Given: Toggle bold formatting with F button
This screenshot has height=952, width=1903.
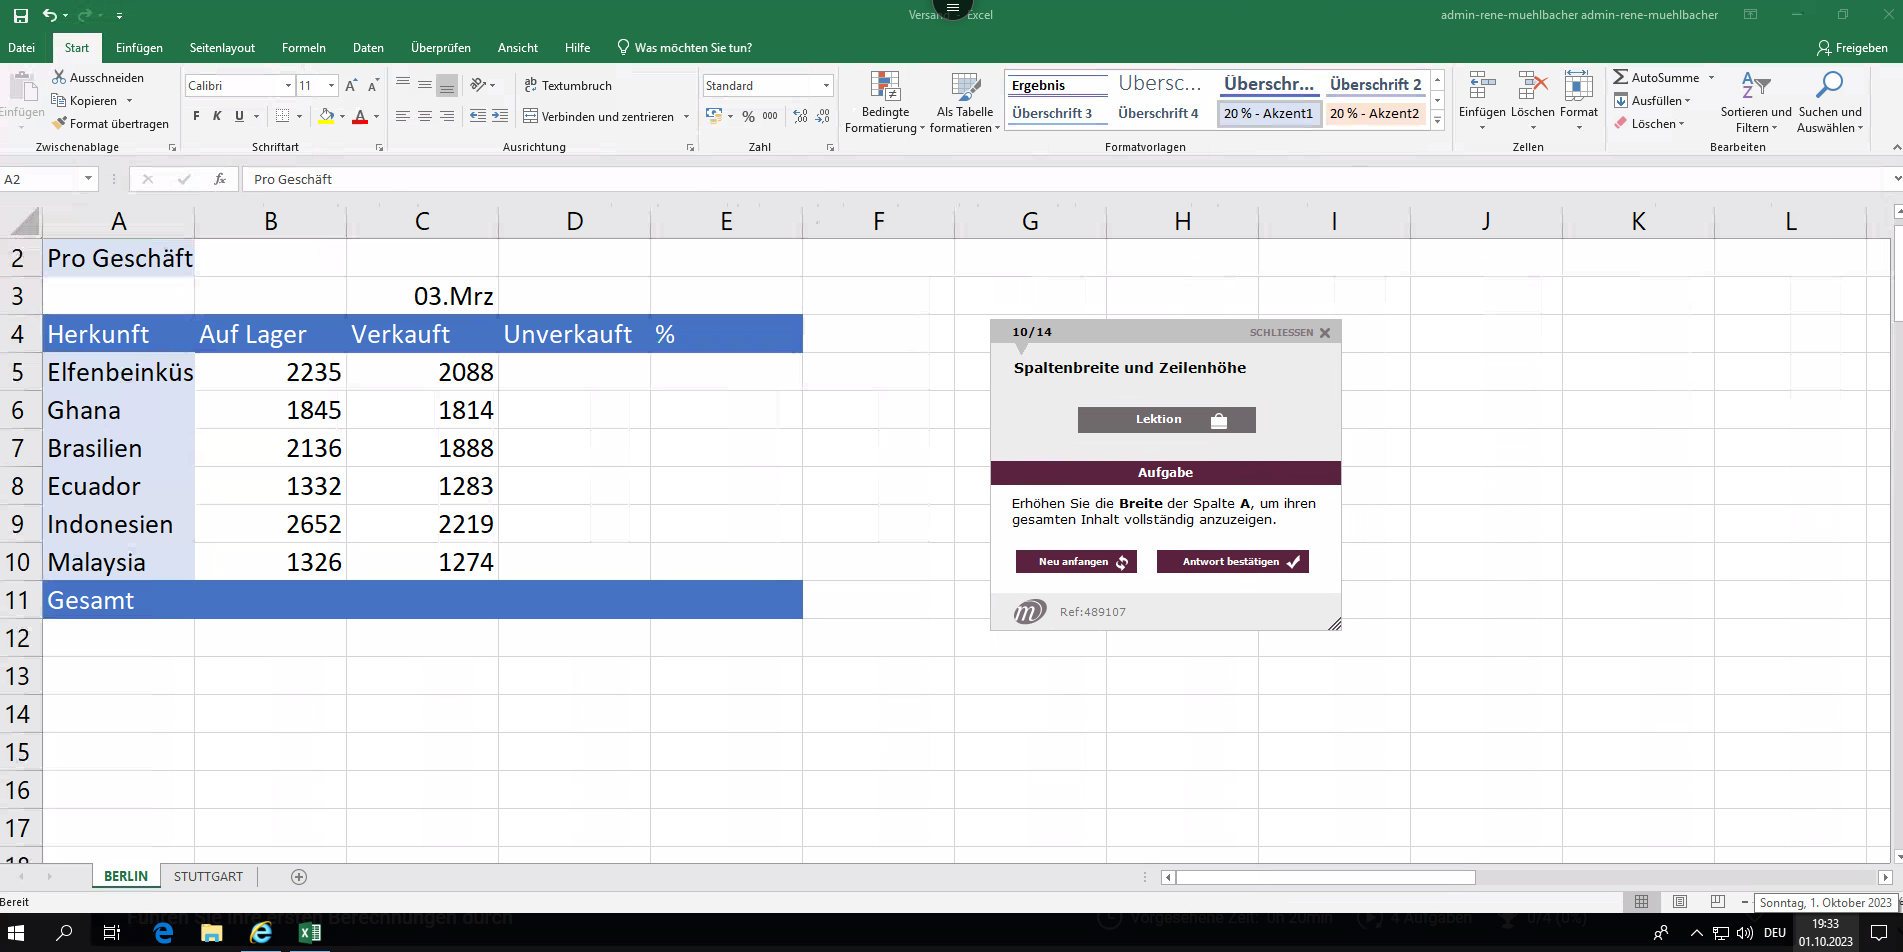Looking at the screenshot, I should pos(196,116).
